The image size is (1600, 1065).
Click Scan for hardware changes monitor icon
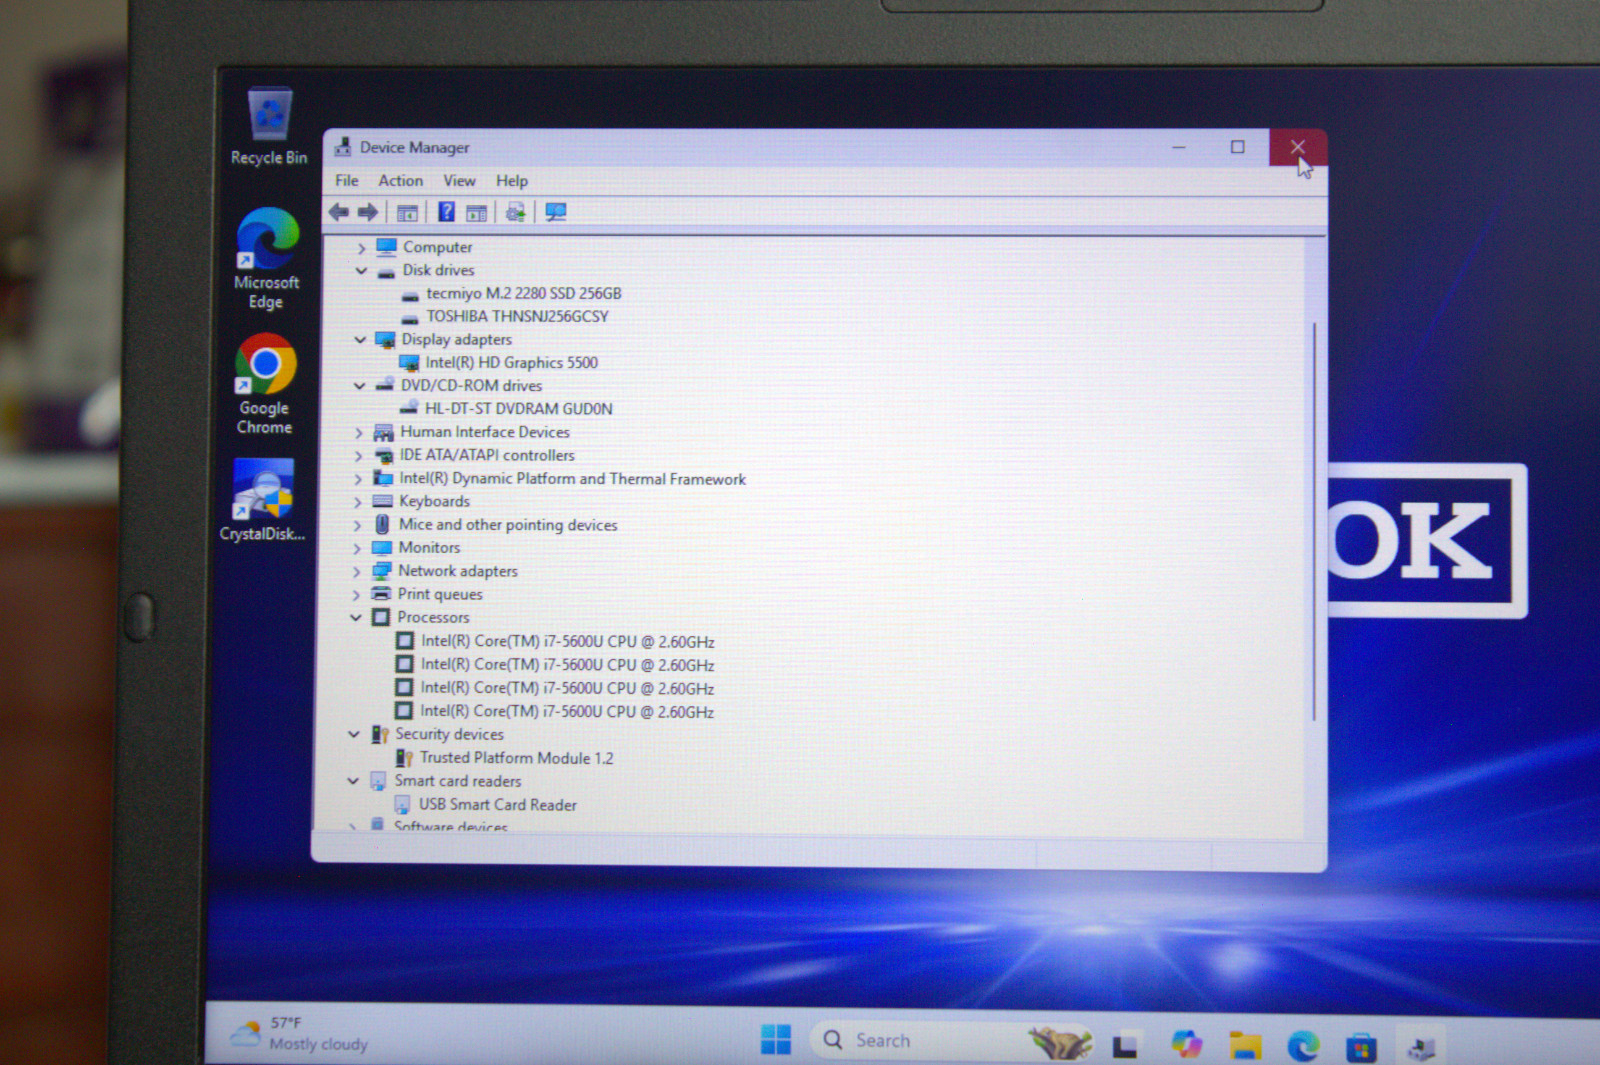click(556, 212)
